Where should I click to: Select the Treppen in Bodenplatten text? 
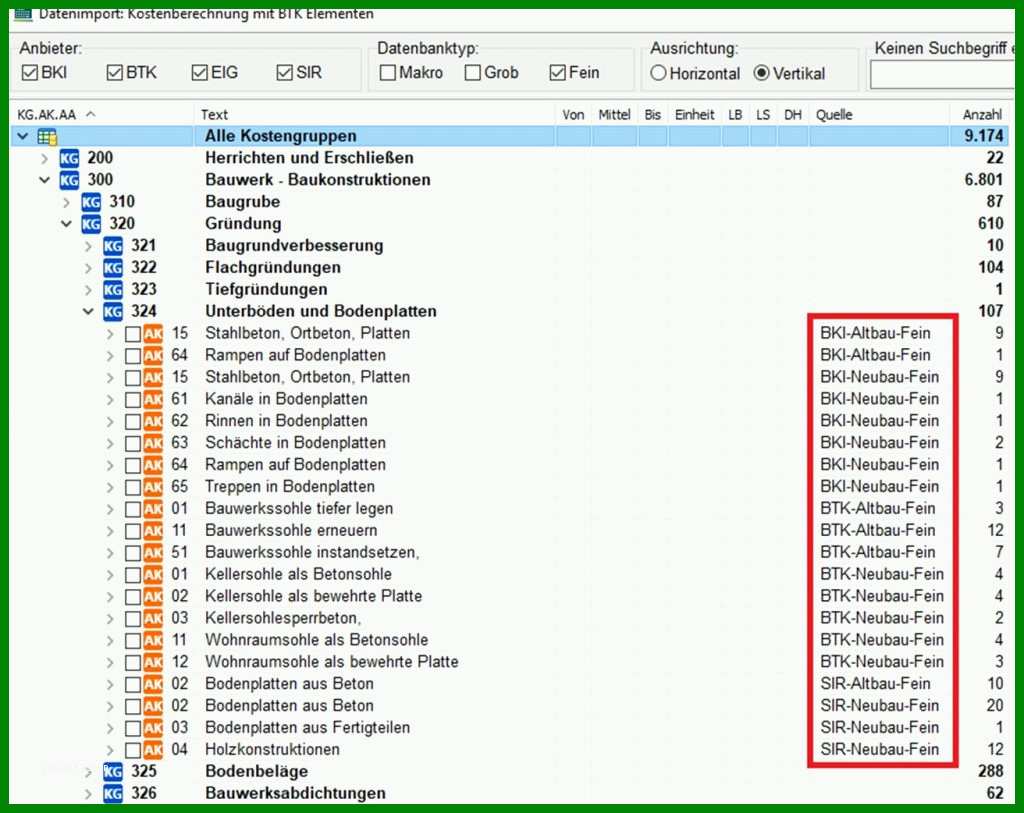[290, 486]
